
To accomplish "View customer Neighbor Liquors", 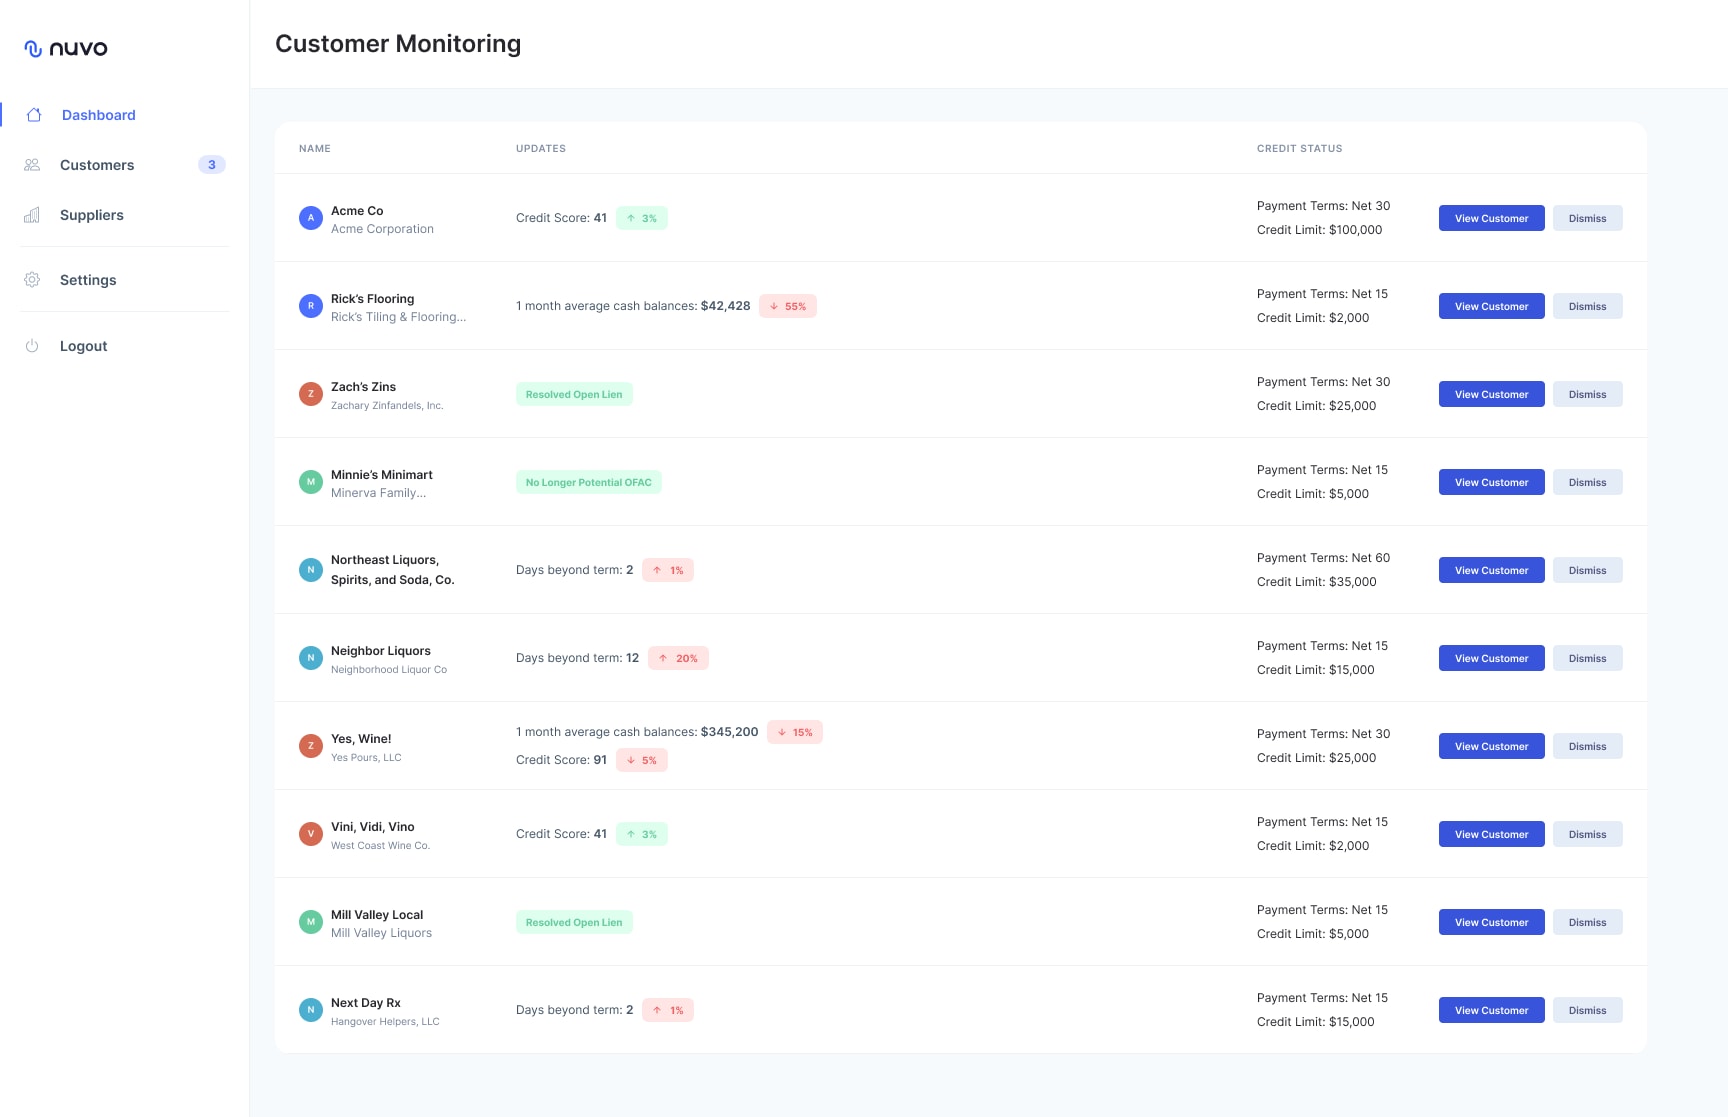I will (x=1491, y=658).
